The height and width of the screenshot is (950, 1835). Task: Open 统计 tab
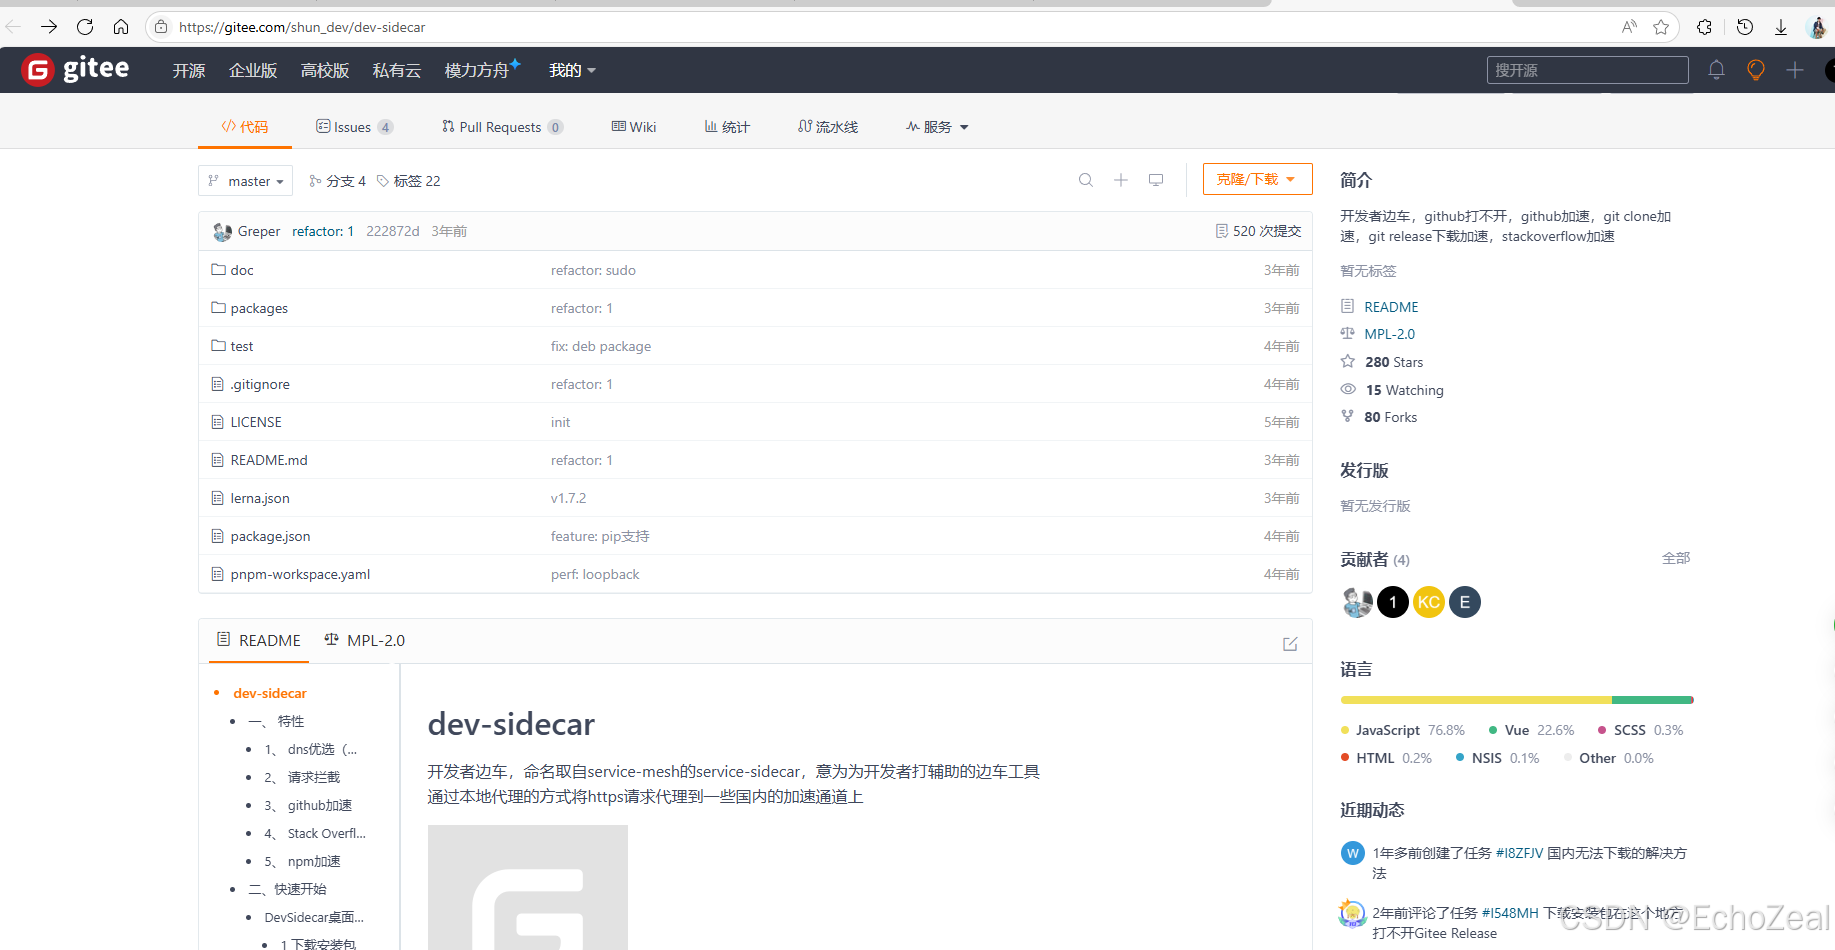tap(727, 127)
